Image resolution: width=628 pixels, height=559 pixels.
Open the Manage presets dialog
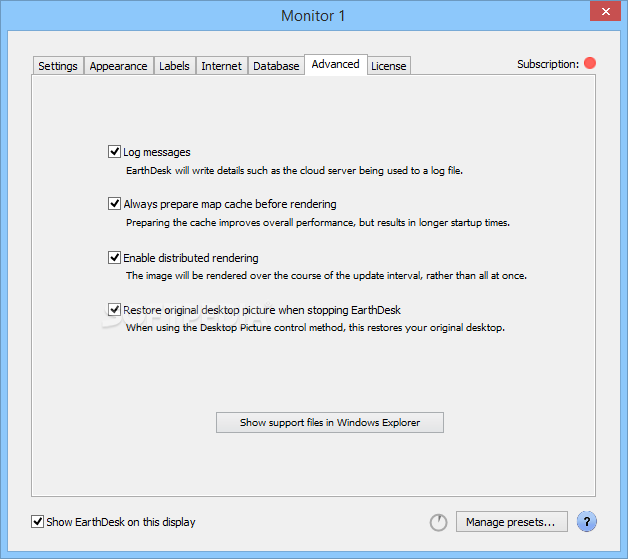[512, 522]
